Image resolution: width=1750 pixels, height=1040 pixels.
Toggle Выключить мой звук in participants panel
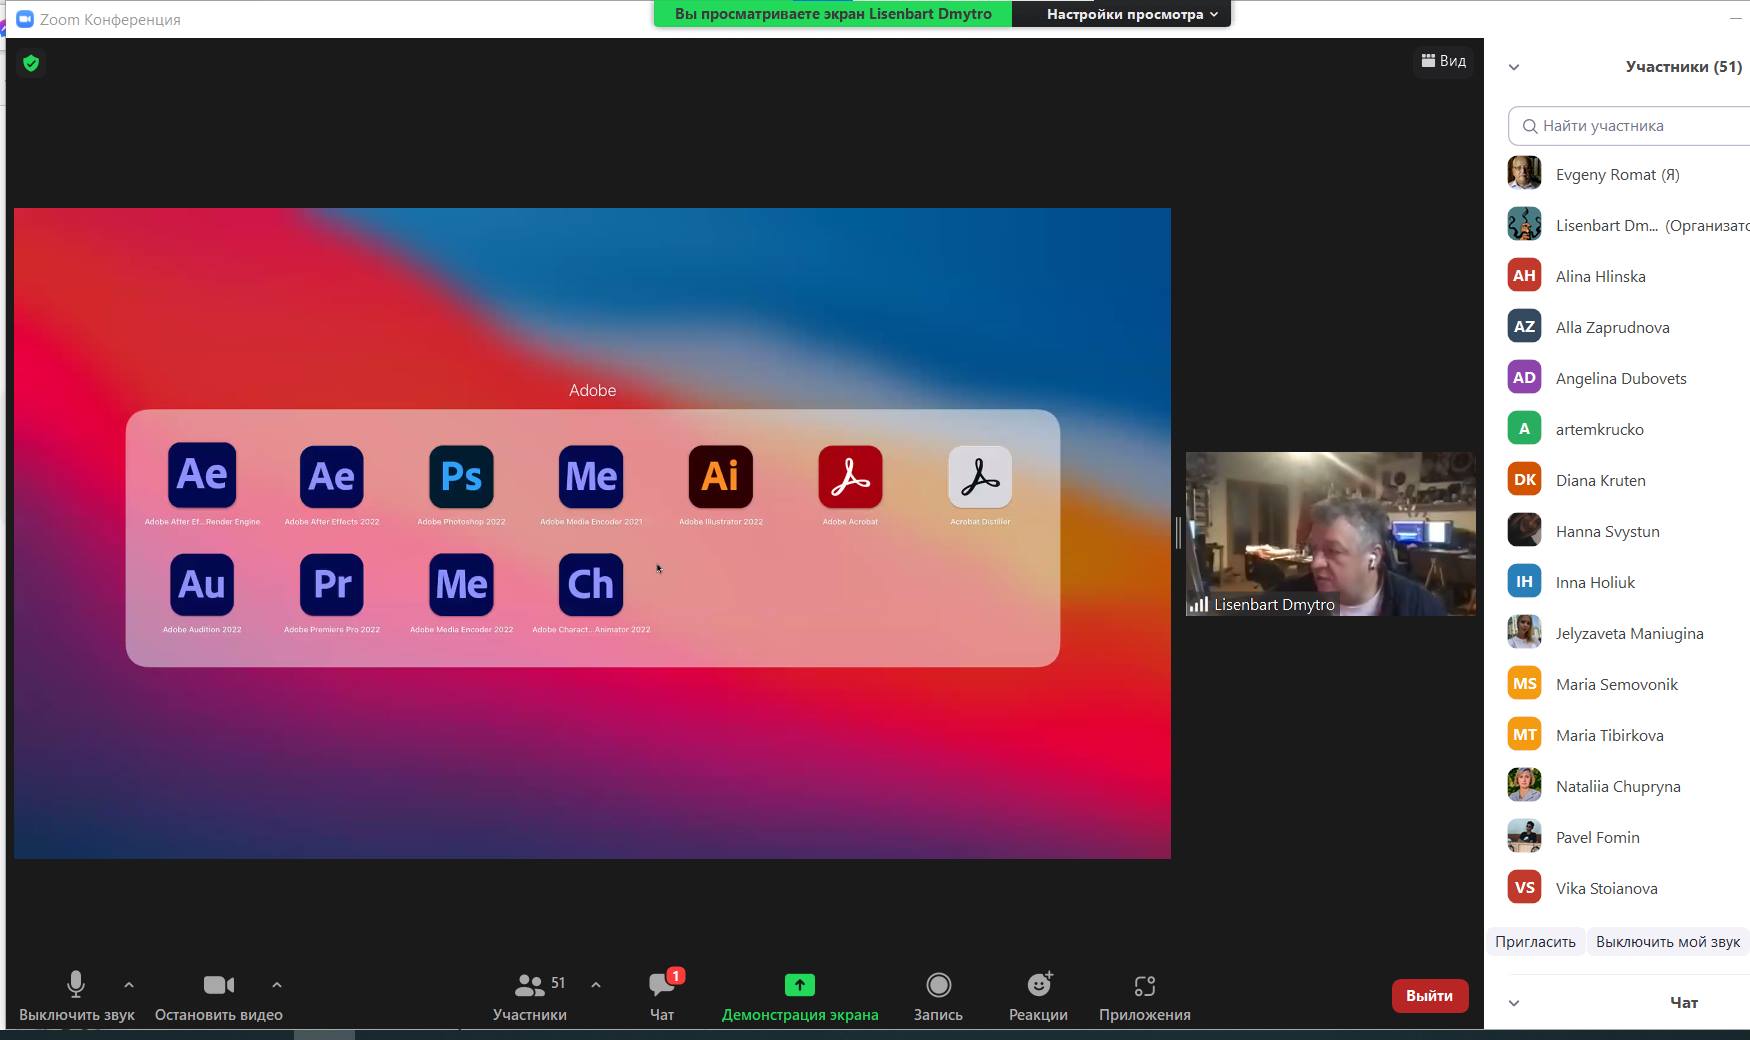(x=1667, y=941)
